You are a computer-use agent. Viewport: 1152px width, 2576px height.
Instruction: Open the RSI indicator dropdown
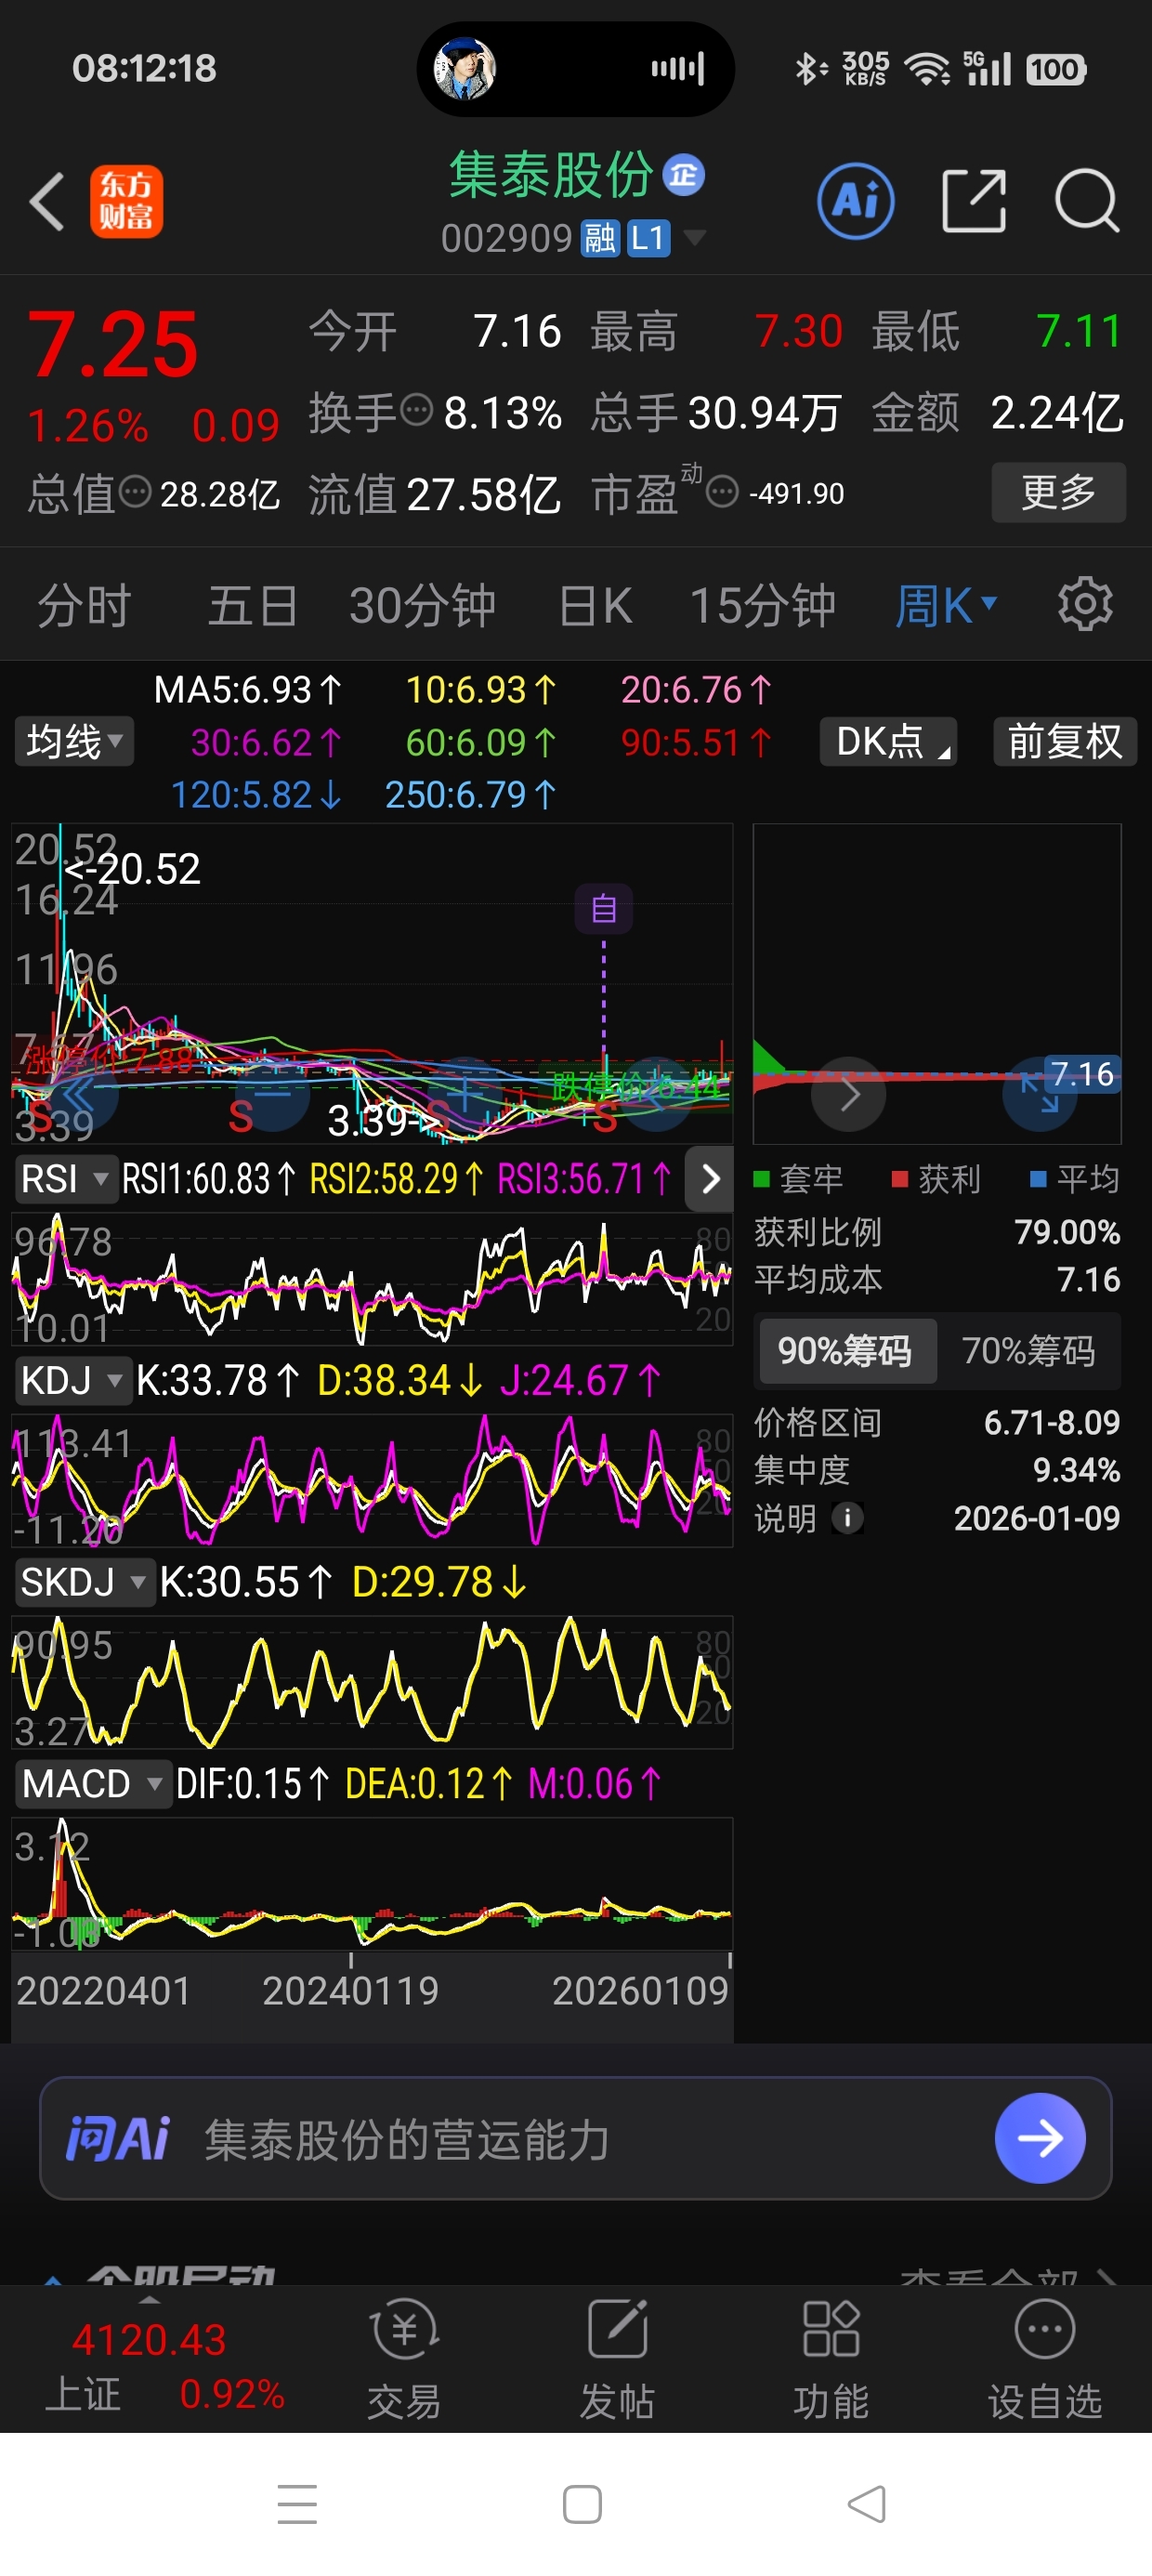(65, 1179)
